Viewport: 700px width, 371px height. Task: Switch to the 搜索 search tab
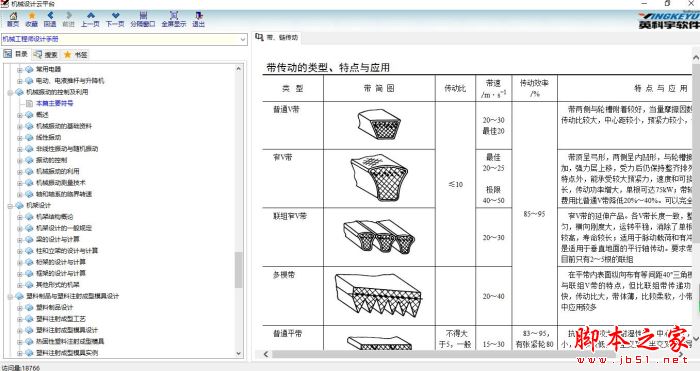pyautogui.click(x=46, y=54)
